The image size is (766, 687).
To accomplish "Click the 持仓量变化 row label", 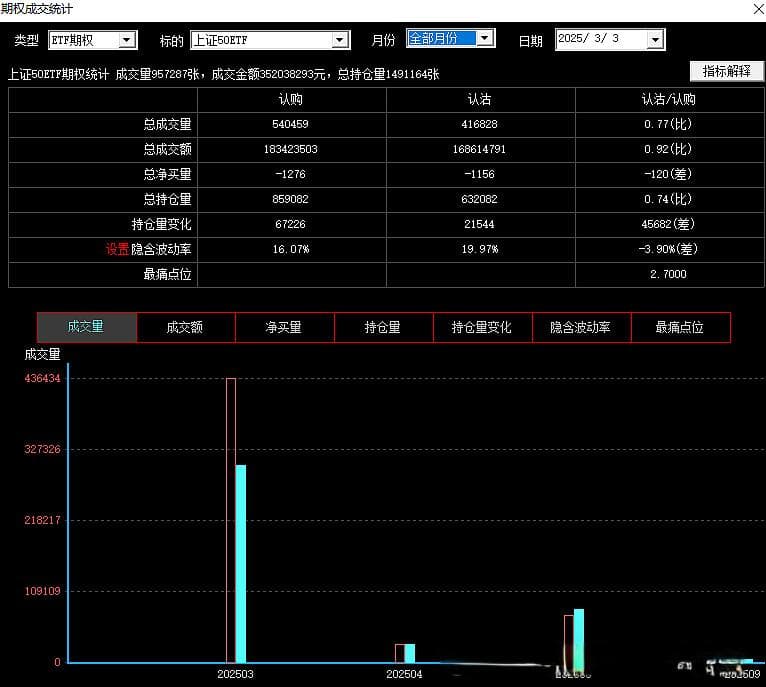I will (x=161, y=224).
